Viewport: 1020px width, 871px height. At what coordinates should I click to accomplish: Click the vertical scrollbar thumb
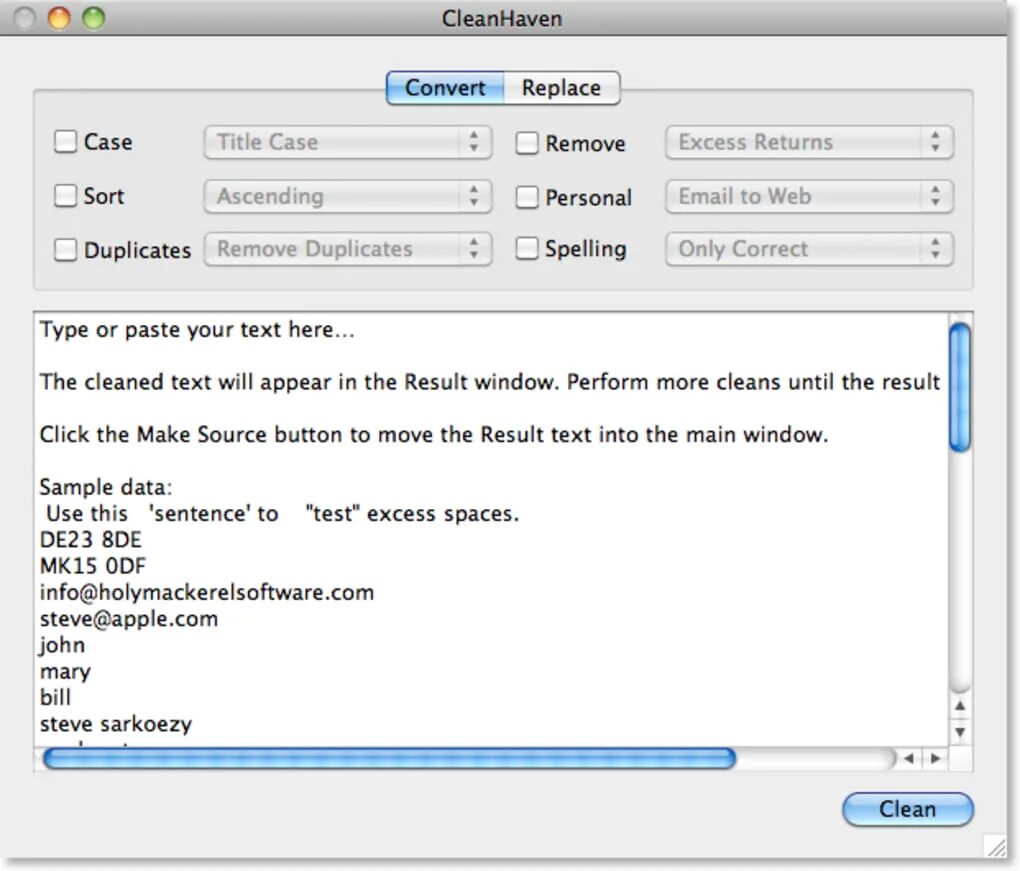[960, 387]
